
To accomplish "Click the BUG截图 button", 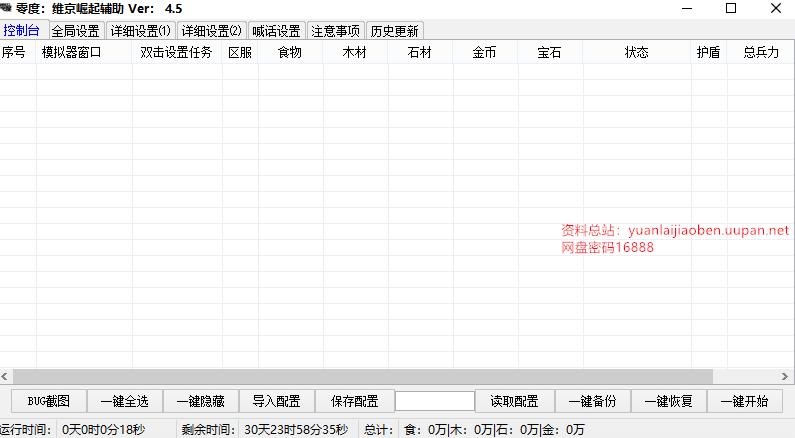I will click(49, 402).
